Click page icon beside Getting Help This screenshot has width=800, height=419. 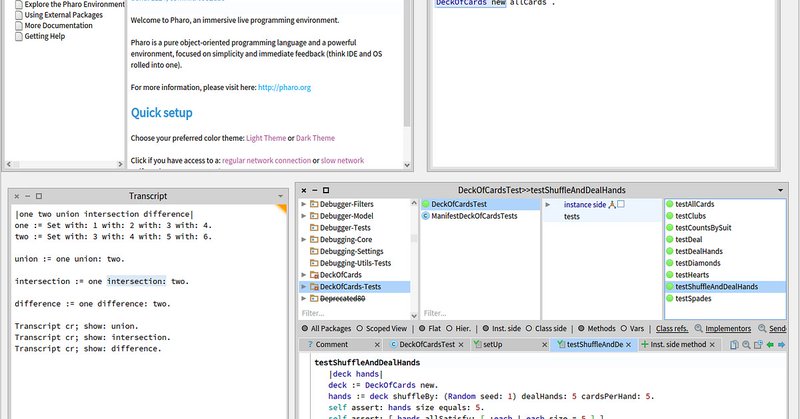(19, 36)
